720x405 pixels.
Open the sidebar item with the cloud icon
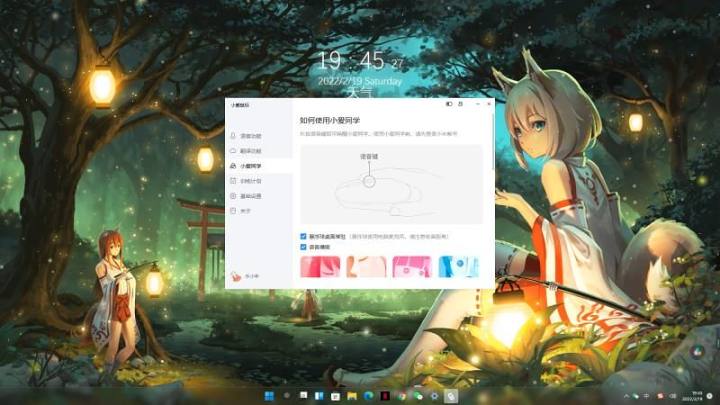(259, 151)
